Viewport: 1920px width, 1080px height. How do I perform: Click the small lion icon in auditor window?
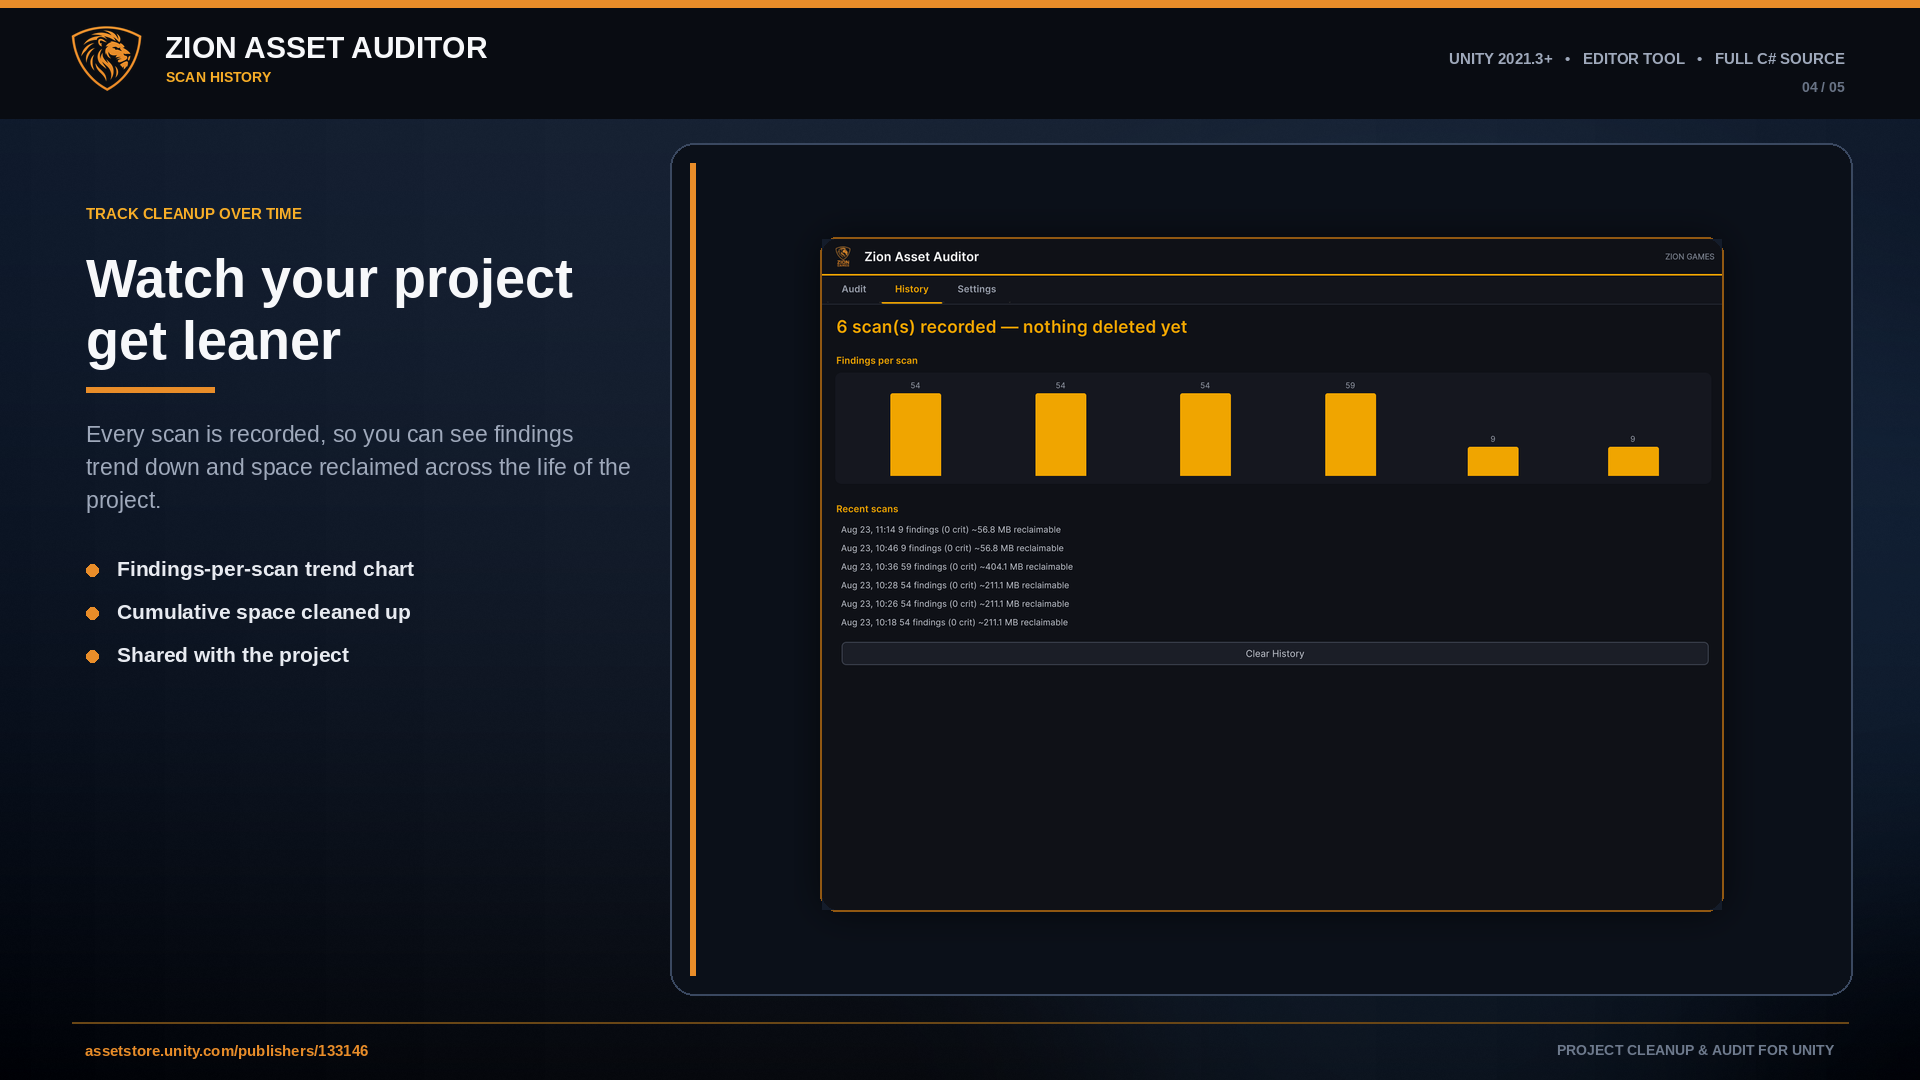pyautogui.click(x=843, y=257)
